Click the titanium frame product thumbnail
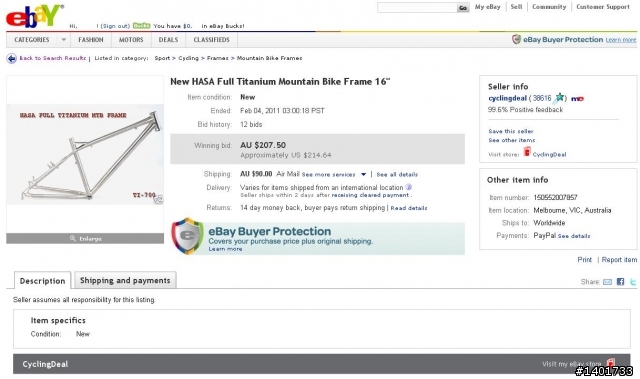 point(85,155)
